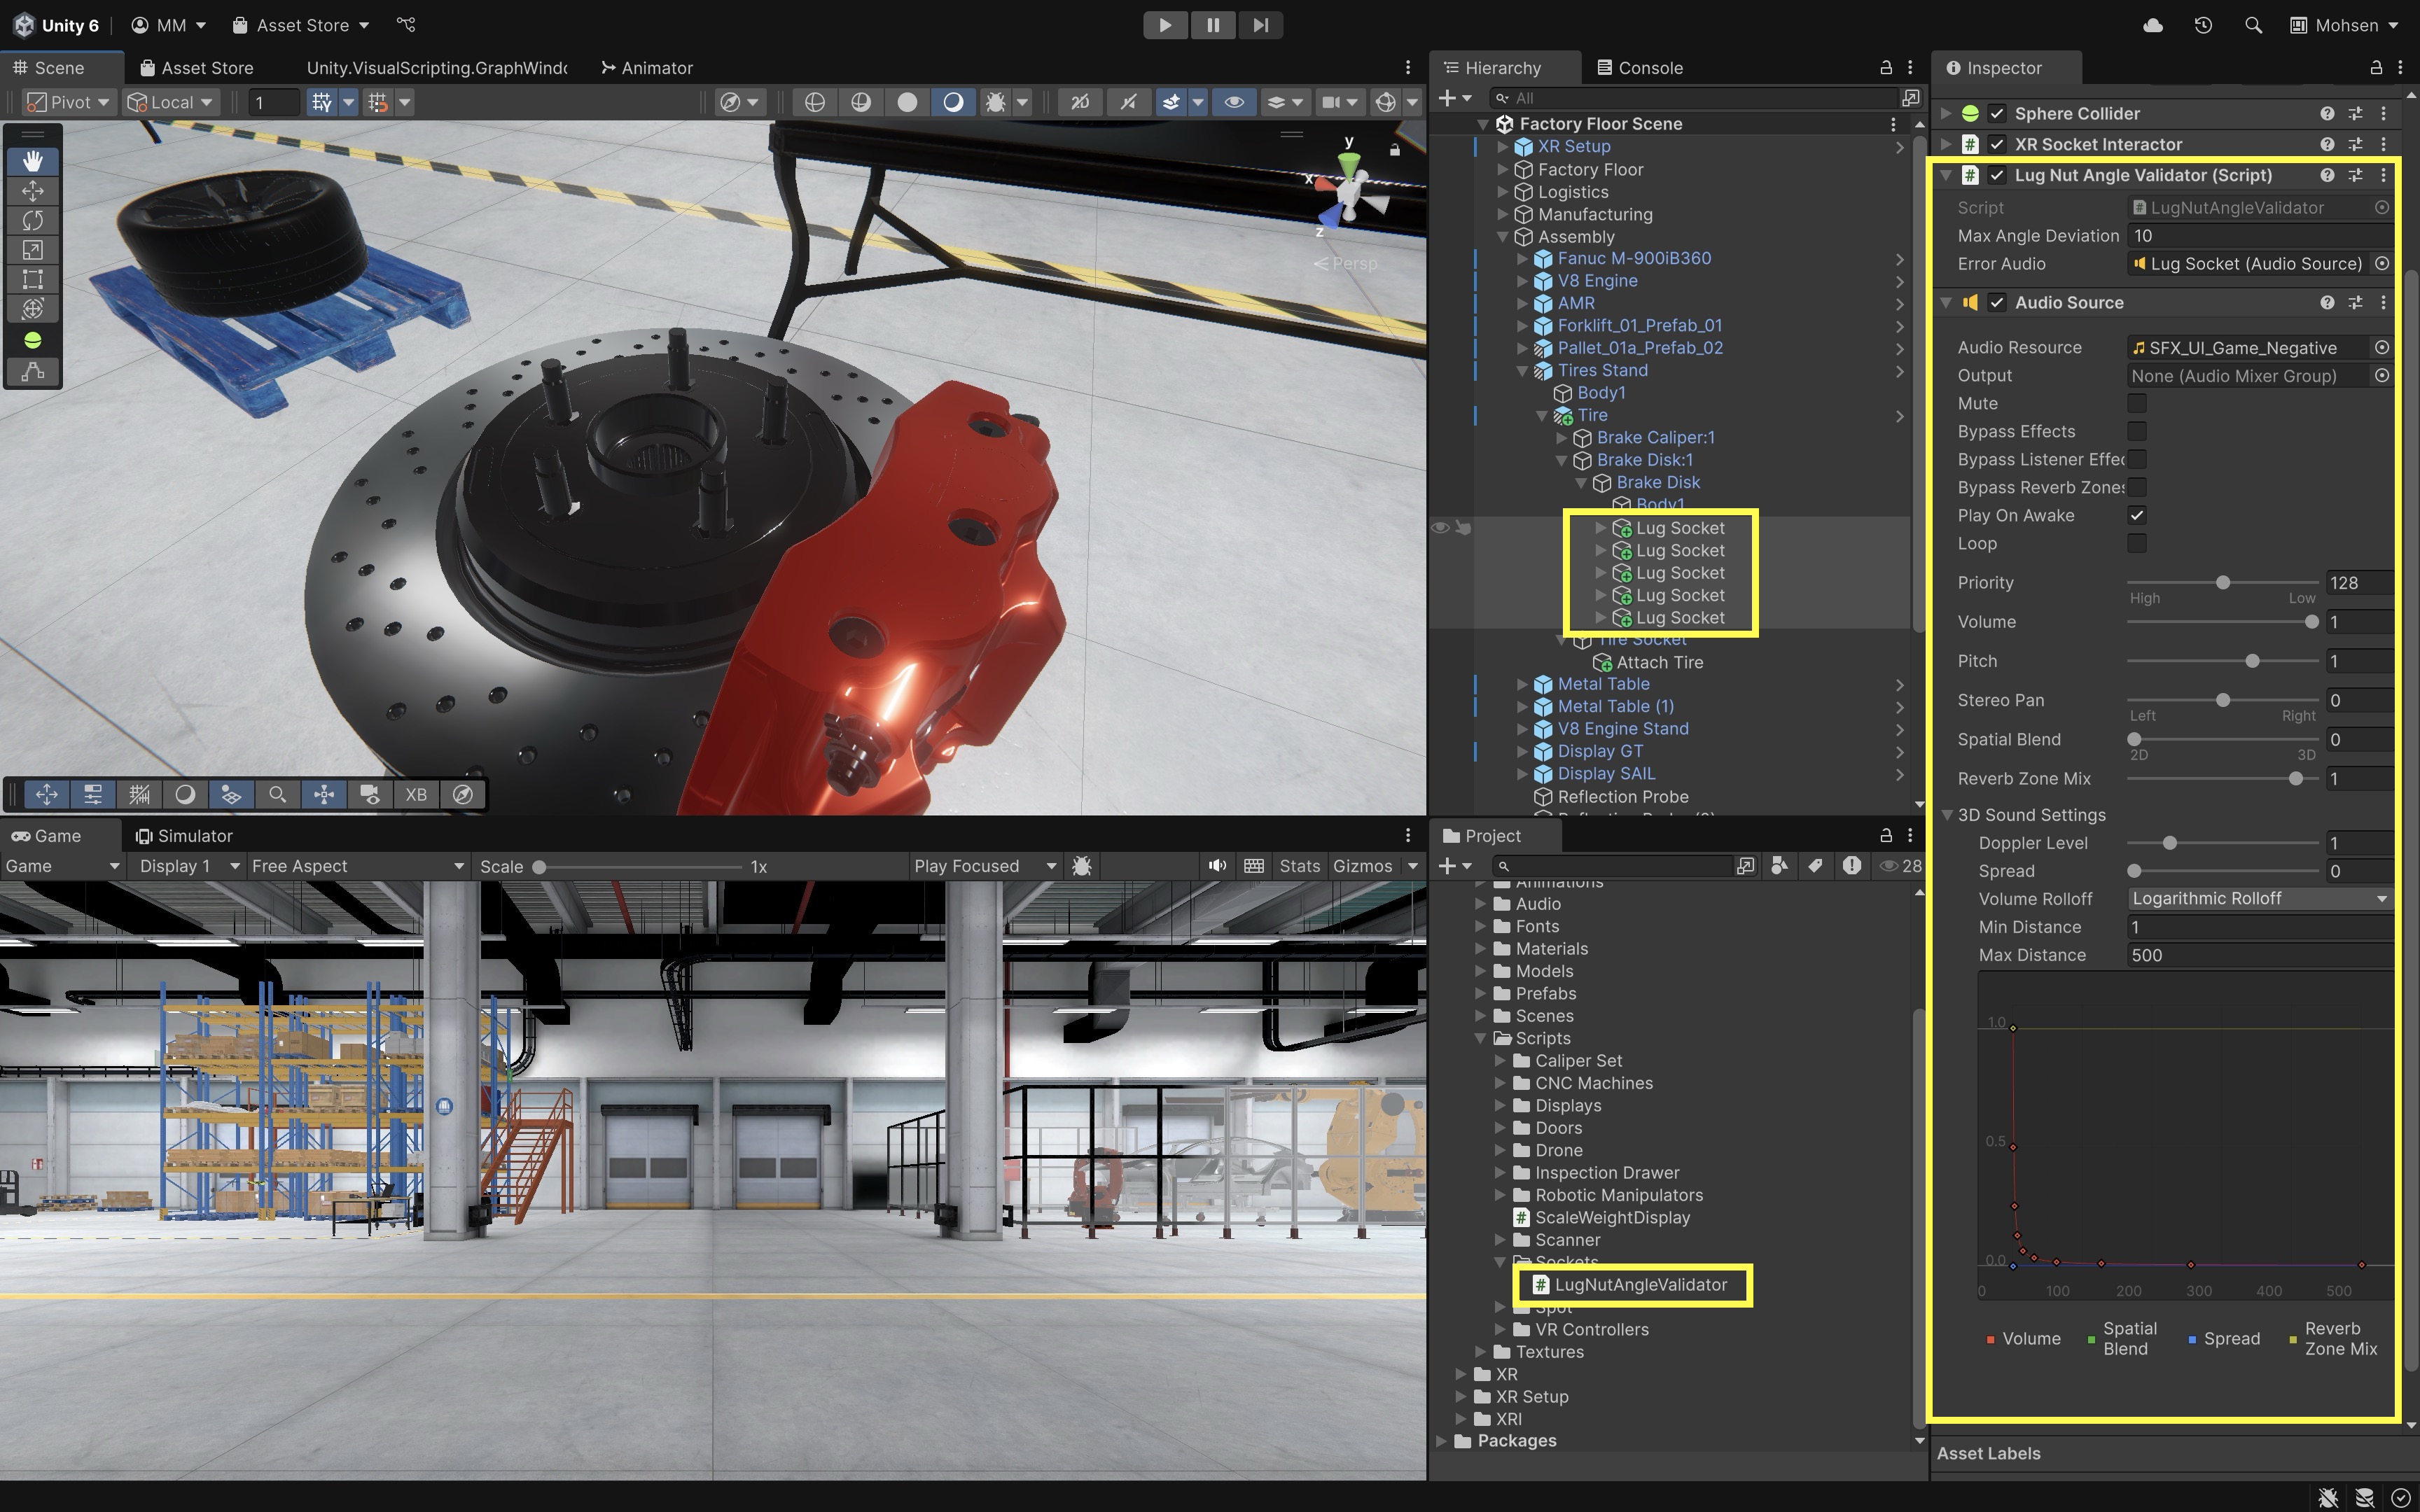Image resolution: width=2420 pixels, height=1512 pixels.
Task: Open Undo History icon in top bar
Action: point(2203,25)
